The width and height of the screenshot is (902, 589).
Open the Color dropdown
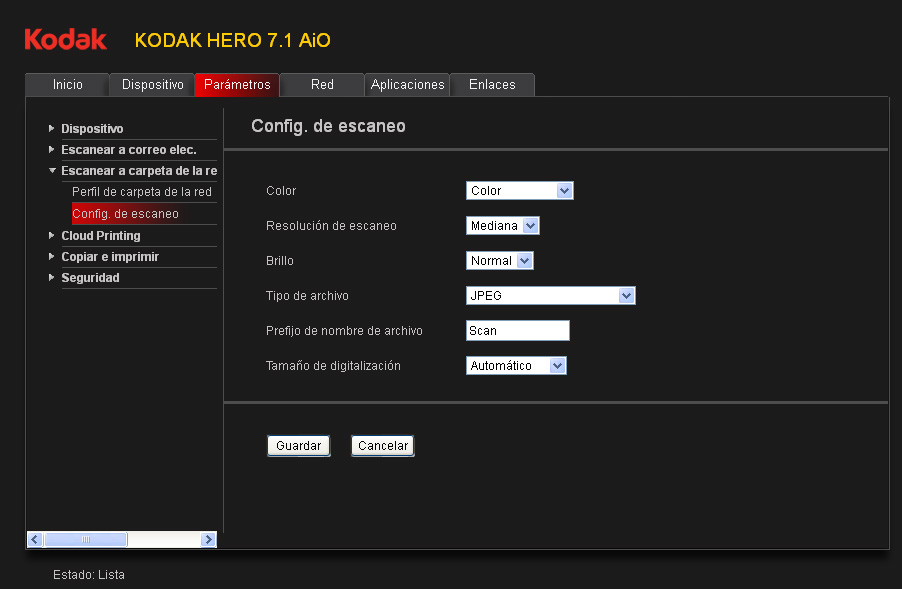[519, 190]
